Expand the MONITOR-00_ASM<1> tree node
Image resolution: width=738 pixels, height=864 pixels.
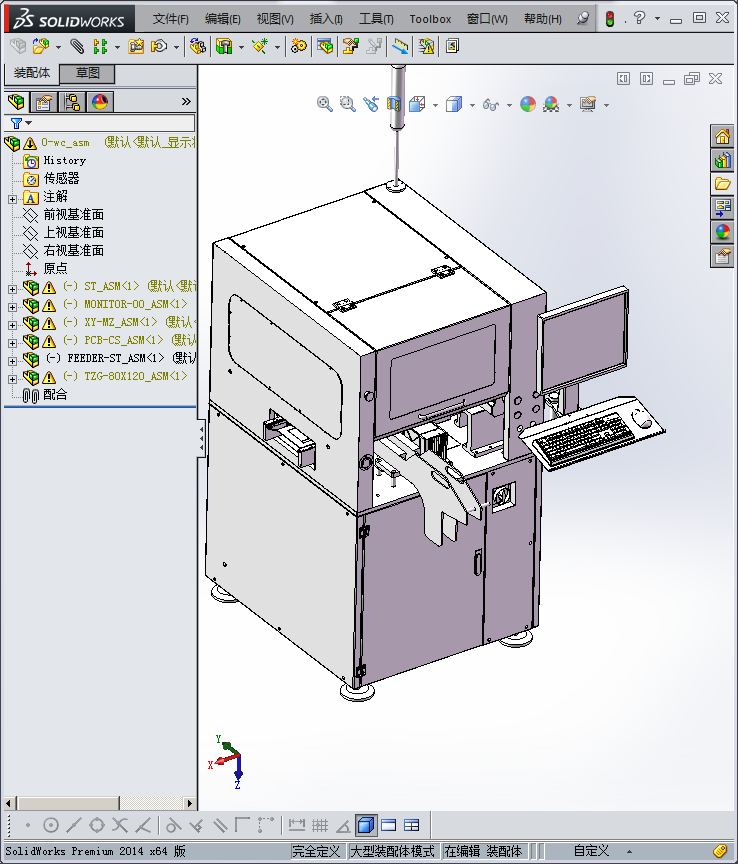[12, 307]
